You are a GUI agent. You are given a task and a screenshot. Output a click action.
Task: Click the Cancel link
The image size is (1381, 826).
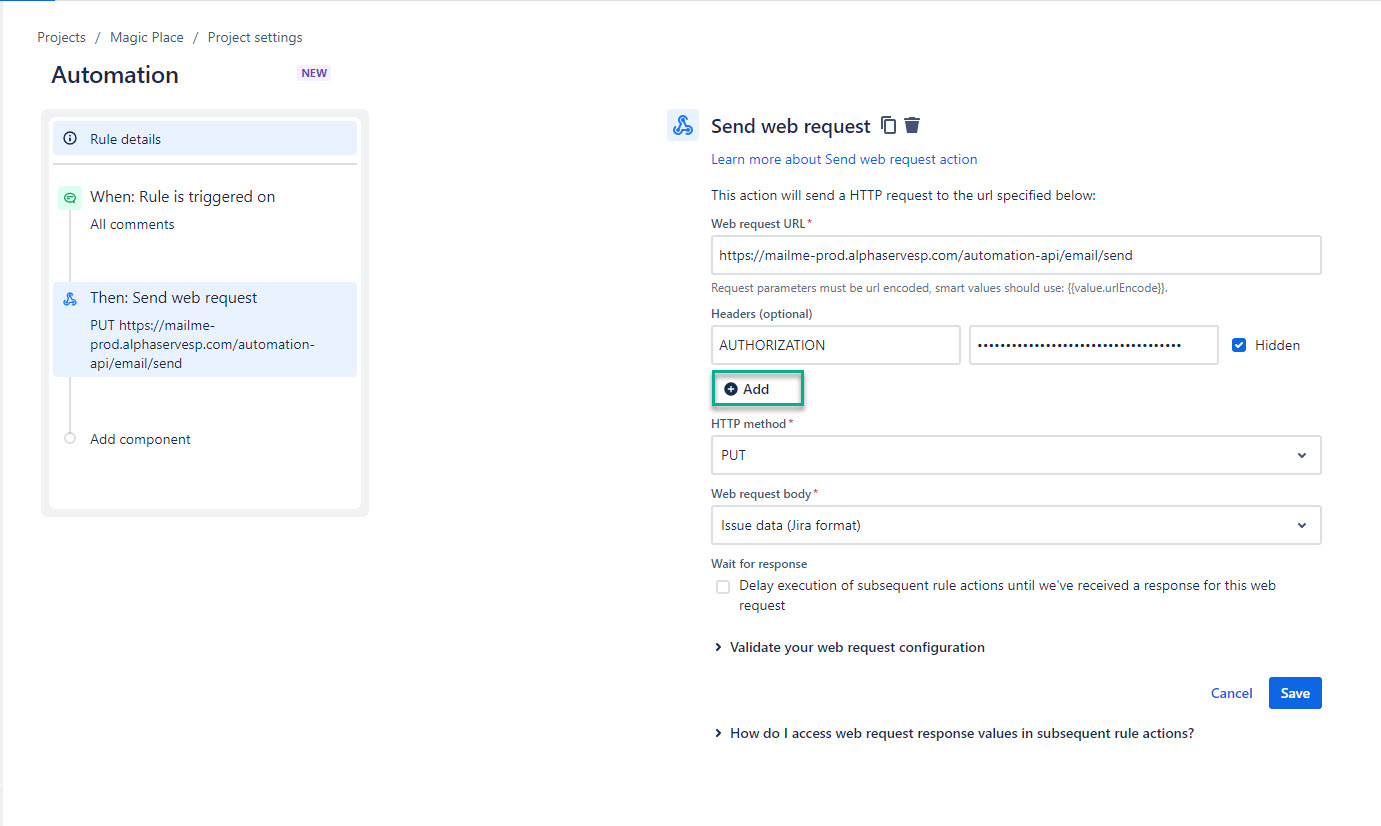tap(1231, 693)
